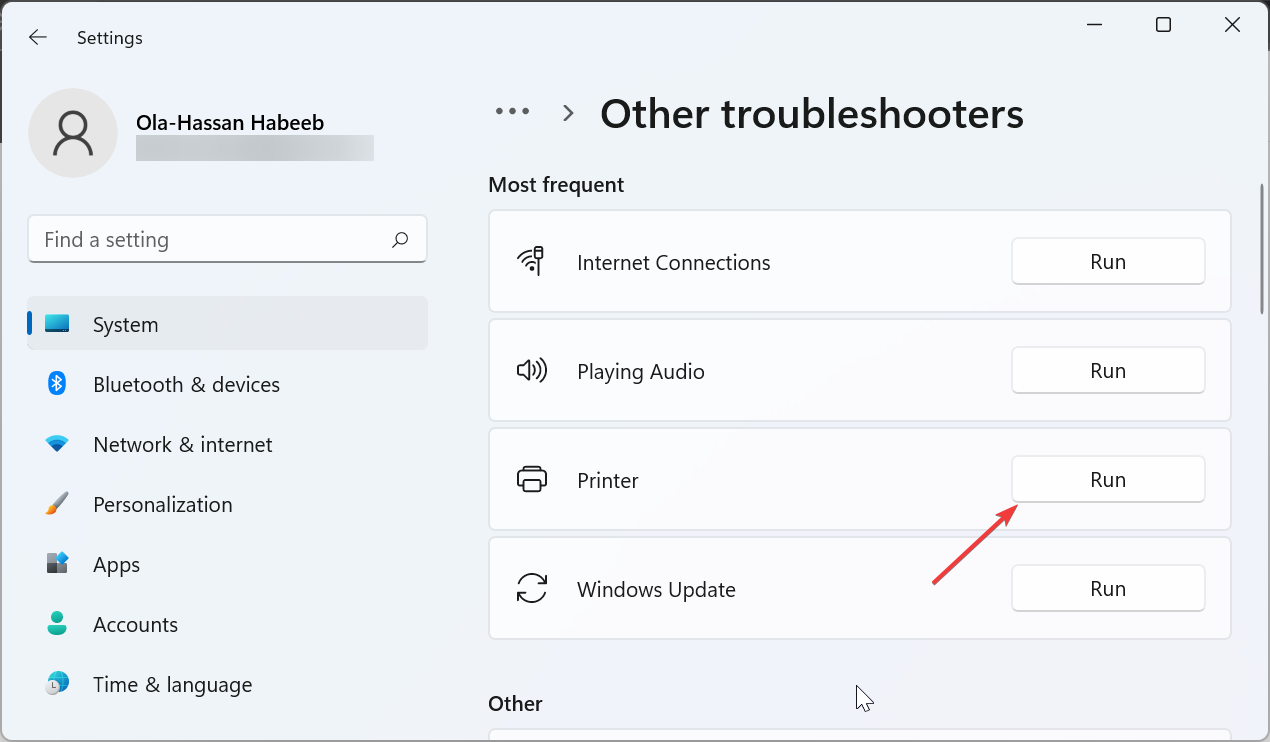Switch to Accounts settings

[x=227, y=624]
